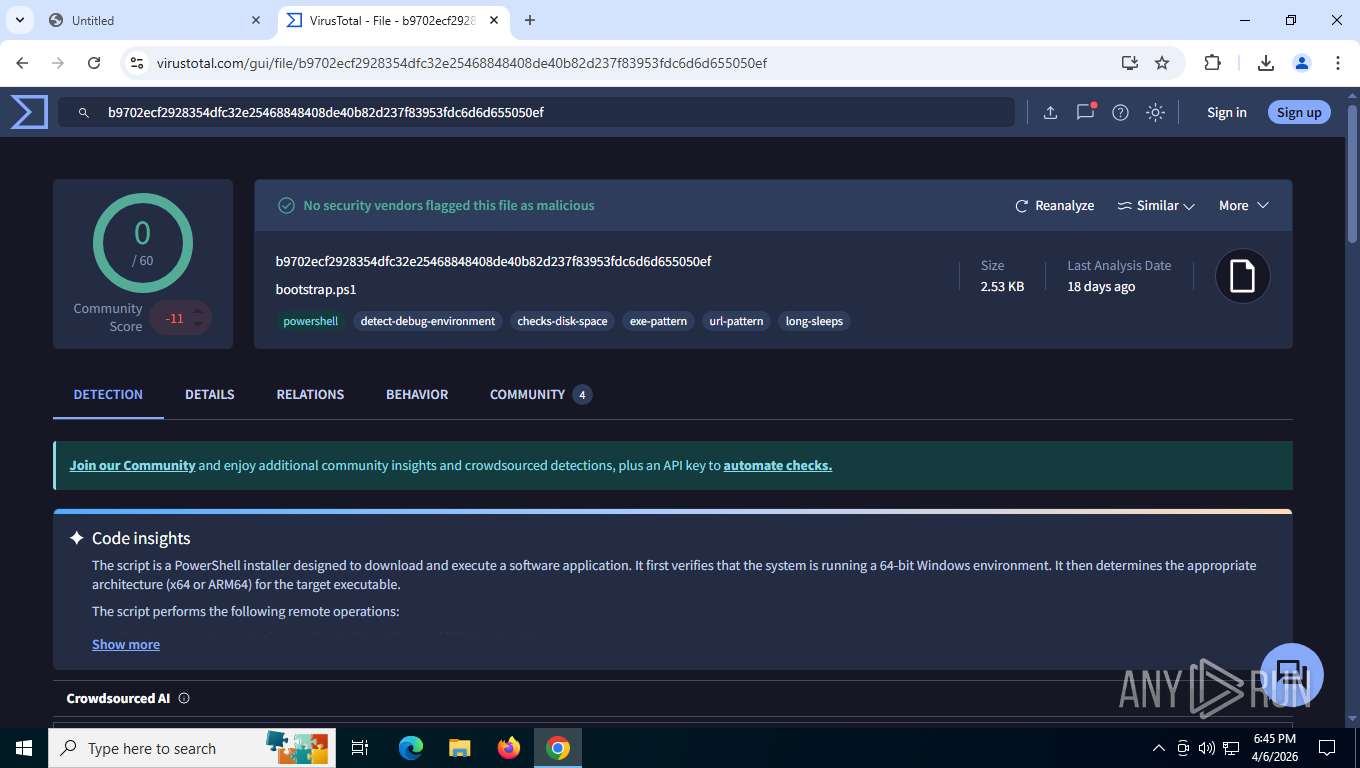Viewport: 1360px width, 768px height.
Task: Click the 18 days ago analysis date
Action: pos(1101,286)
